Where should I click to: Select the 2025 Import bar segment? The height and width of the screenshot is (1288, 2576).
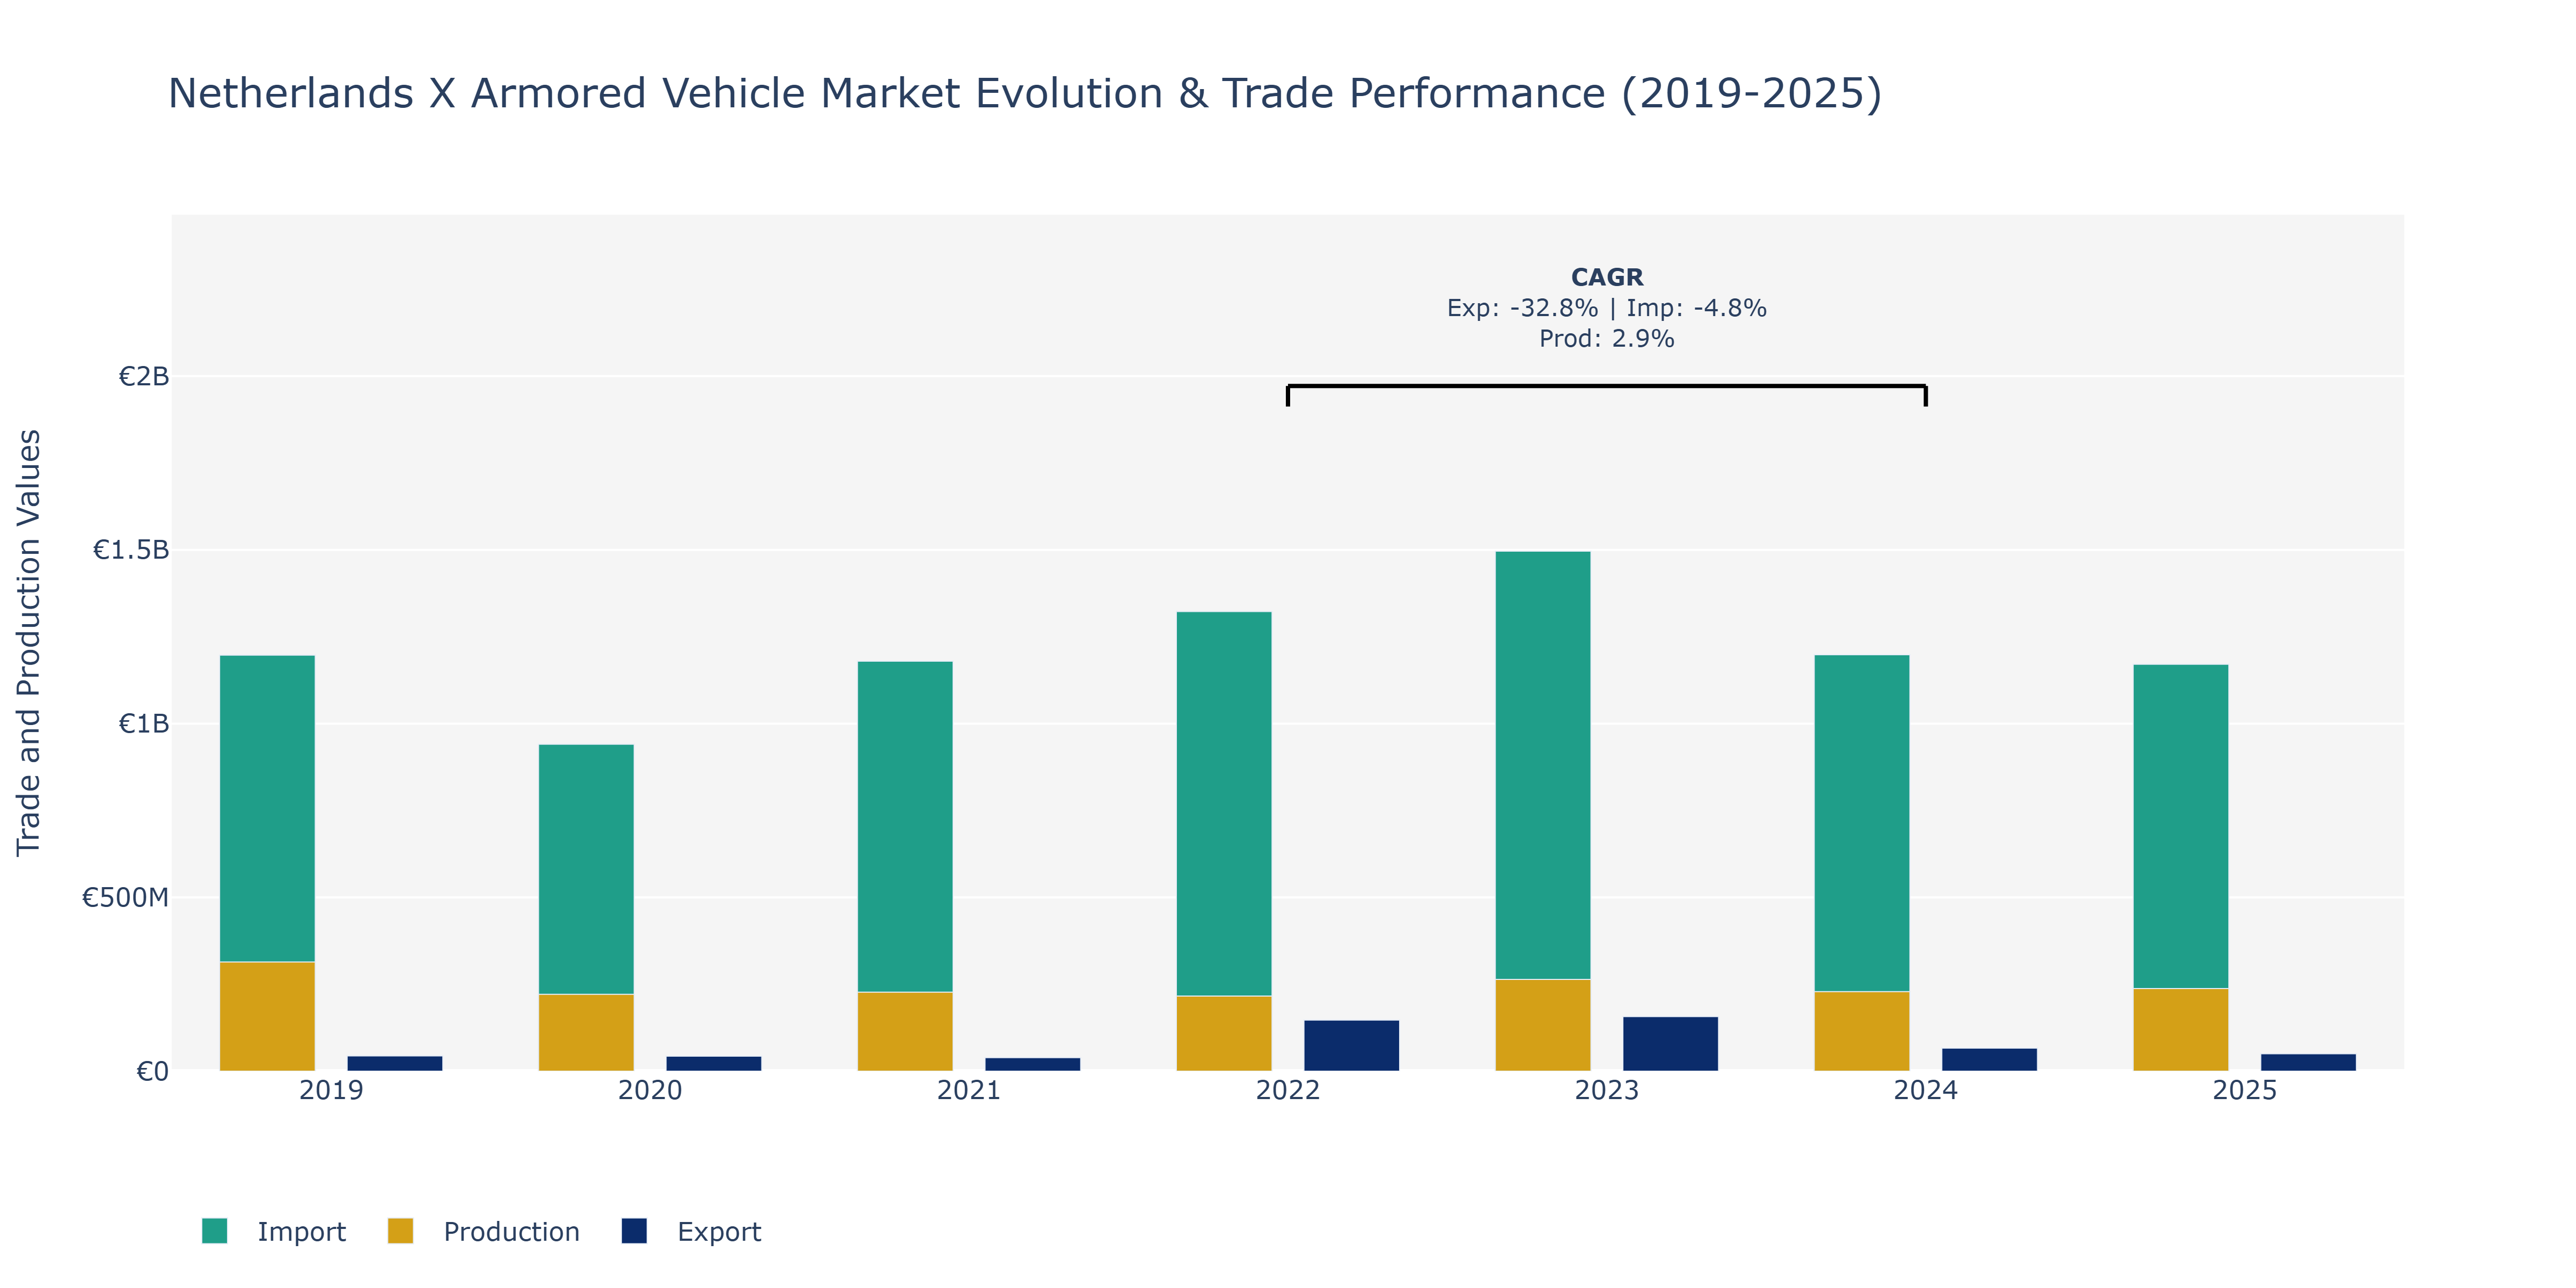[x=2181, y=826]
